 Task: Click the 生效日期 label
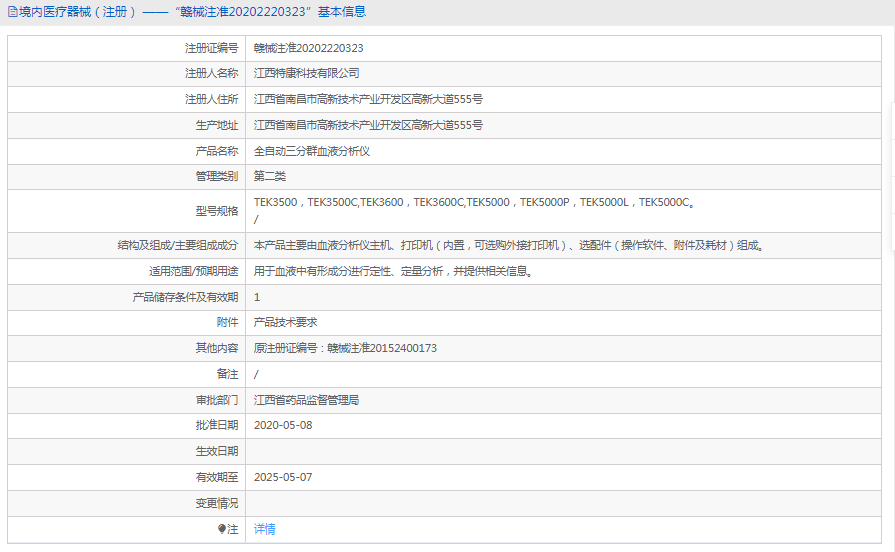(217, 451)
